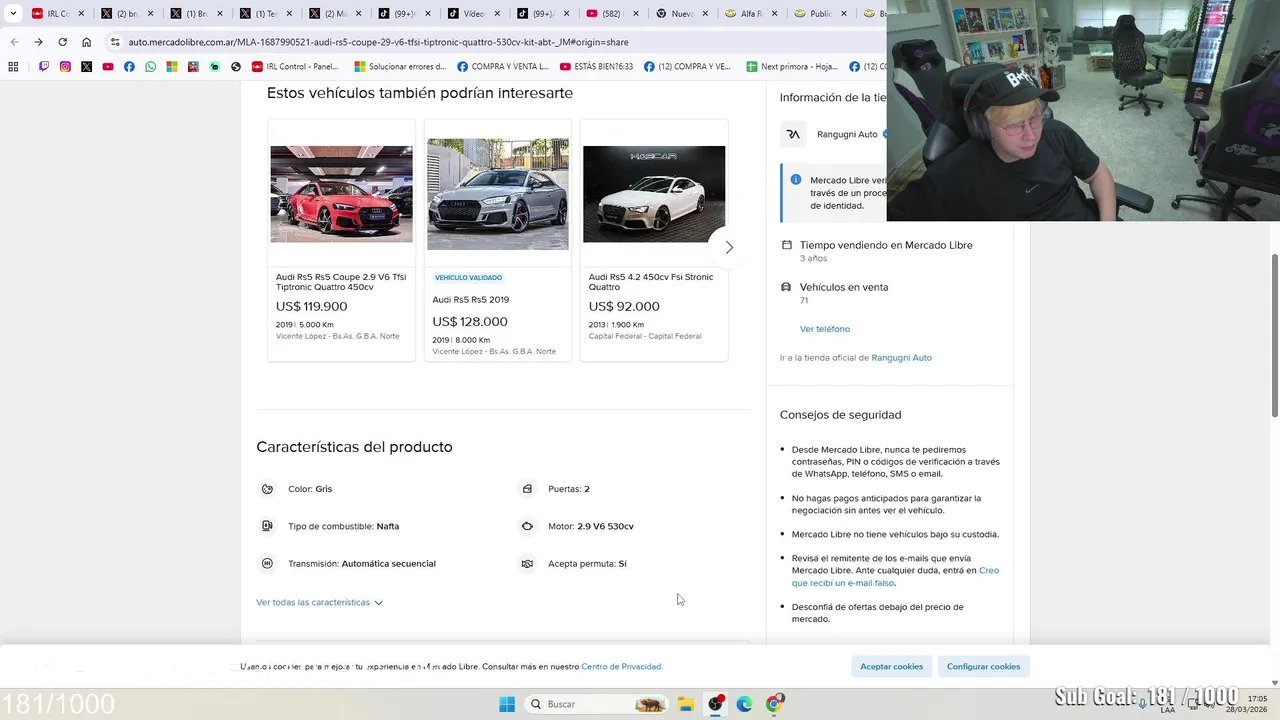Open the Apps grid in bookmarks bar
This screenshot has height=720, width=1280.
tap(13, 67)
